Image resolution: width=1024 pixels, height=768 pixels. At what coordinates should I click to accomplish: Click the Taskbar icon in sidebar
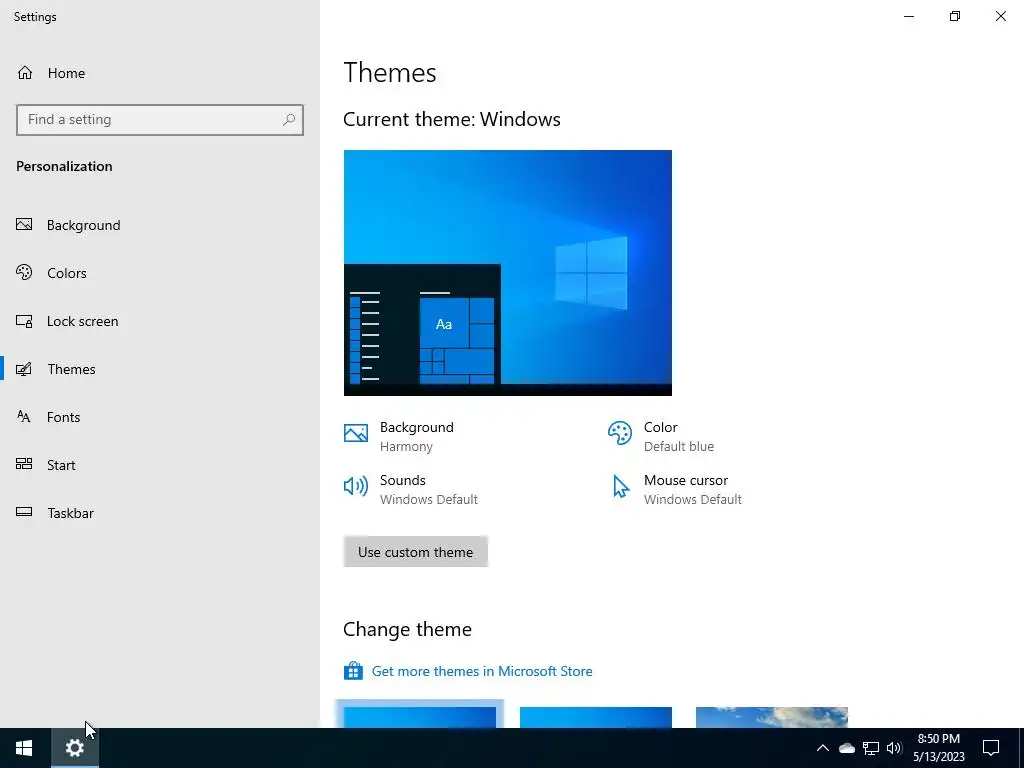point(24,512)
